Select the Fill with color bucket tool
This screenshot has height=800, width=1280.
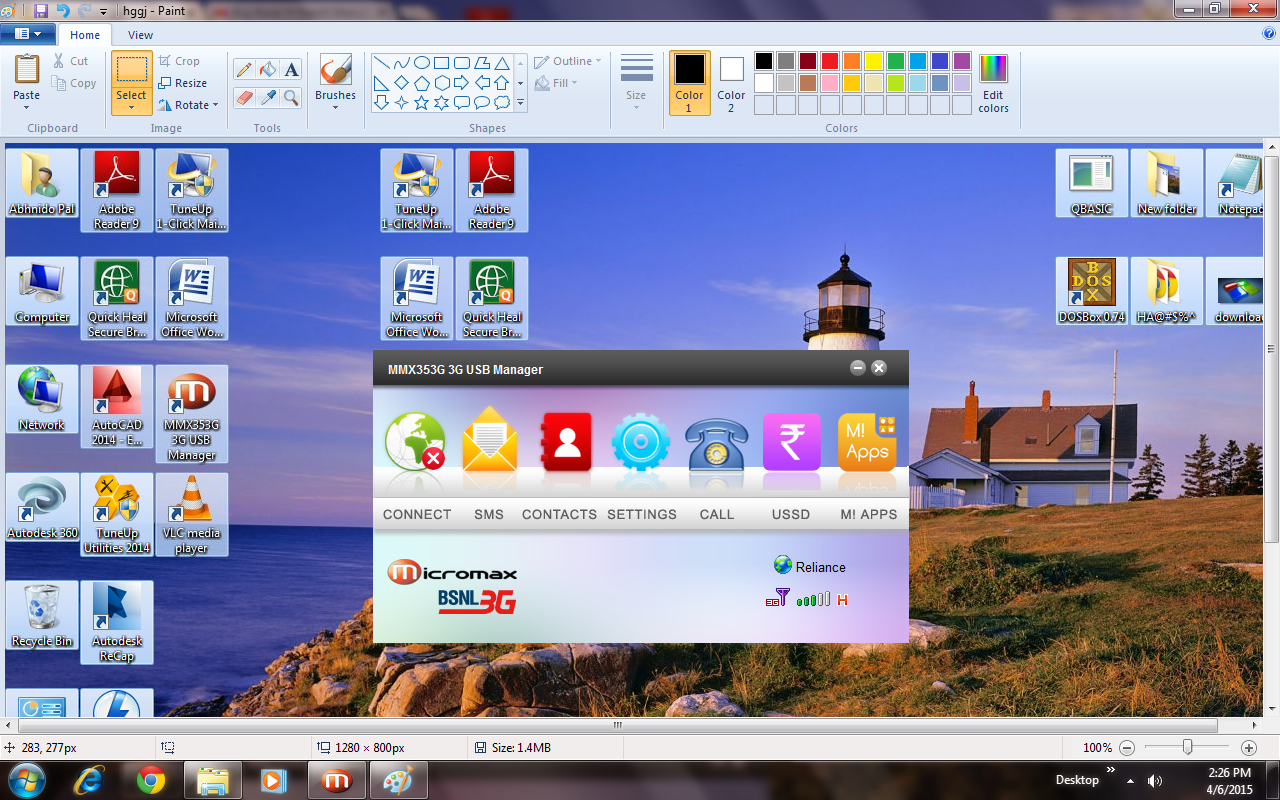point(267,69)
